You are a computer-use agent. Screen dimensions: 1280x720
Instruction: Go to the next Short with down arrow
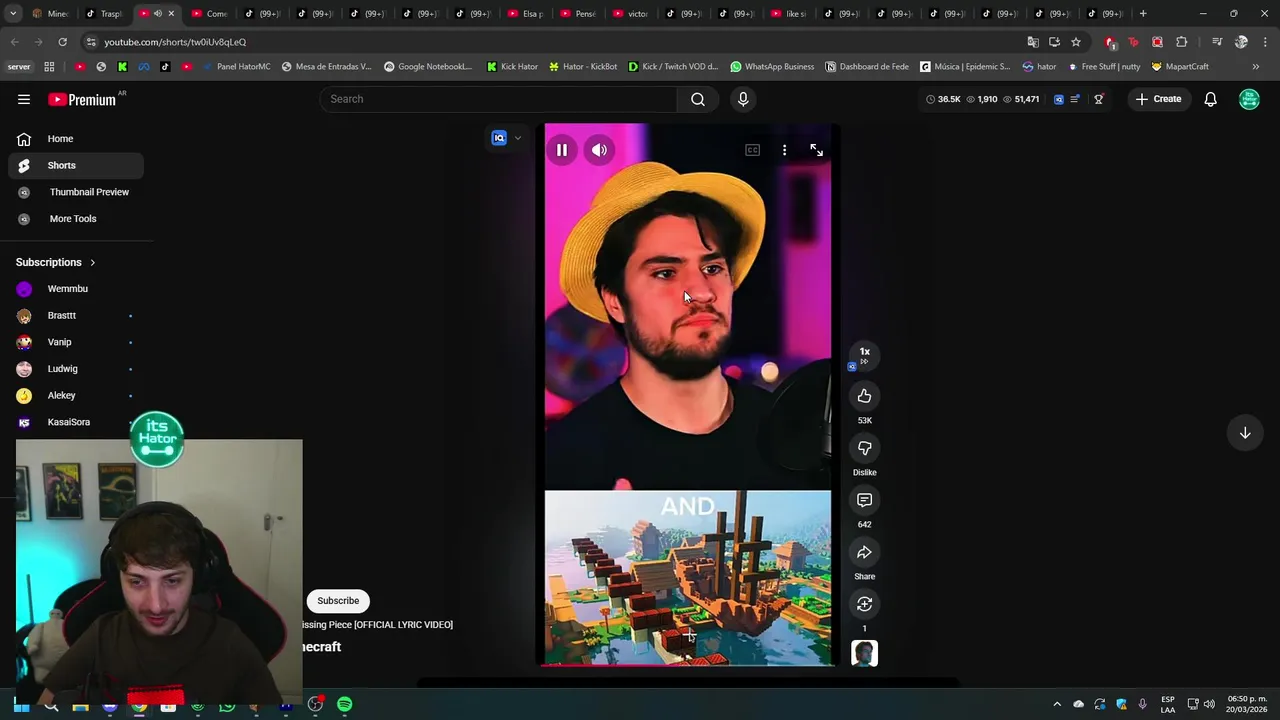click(1245, 433)
